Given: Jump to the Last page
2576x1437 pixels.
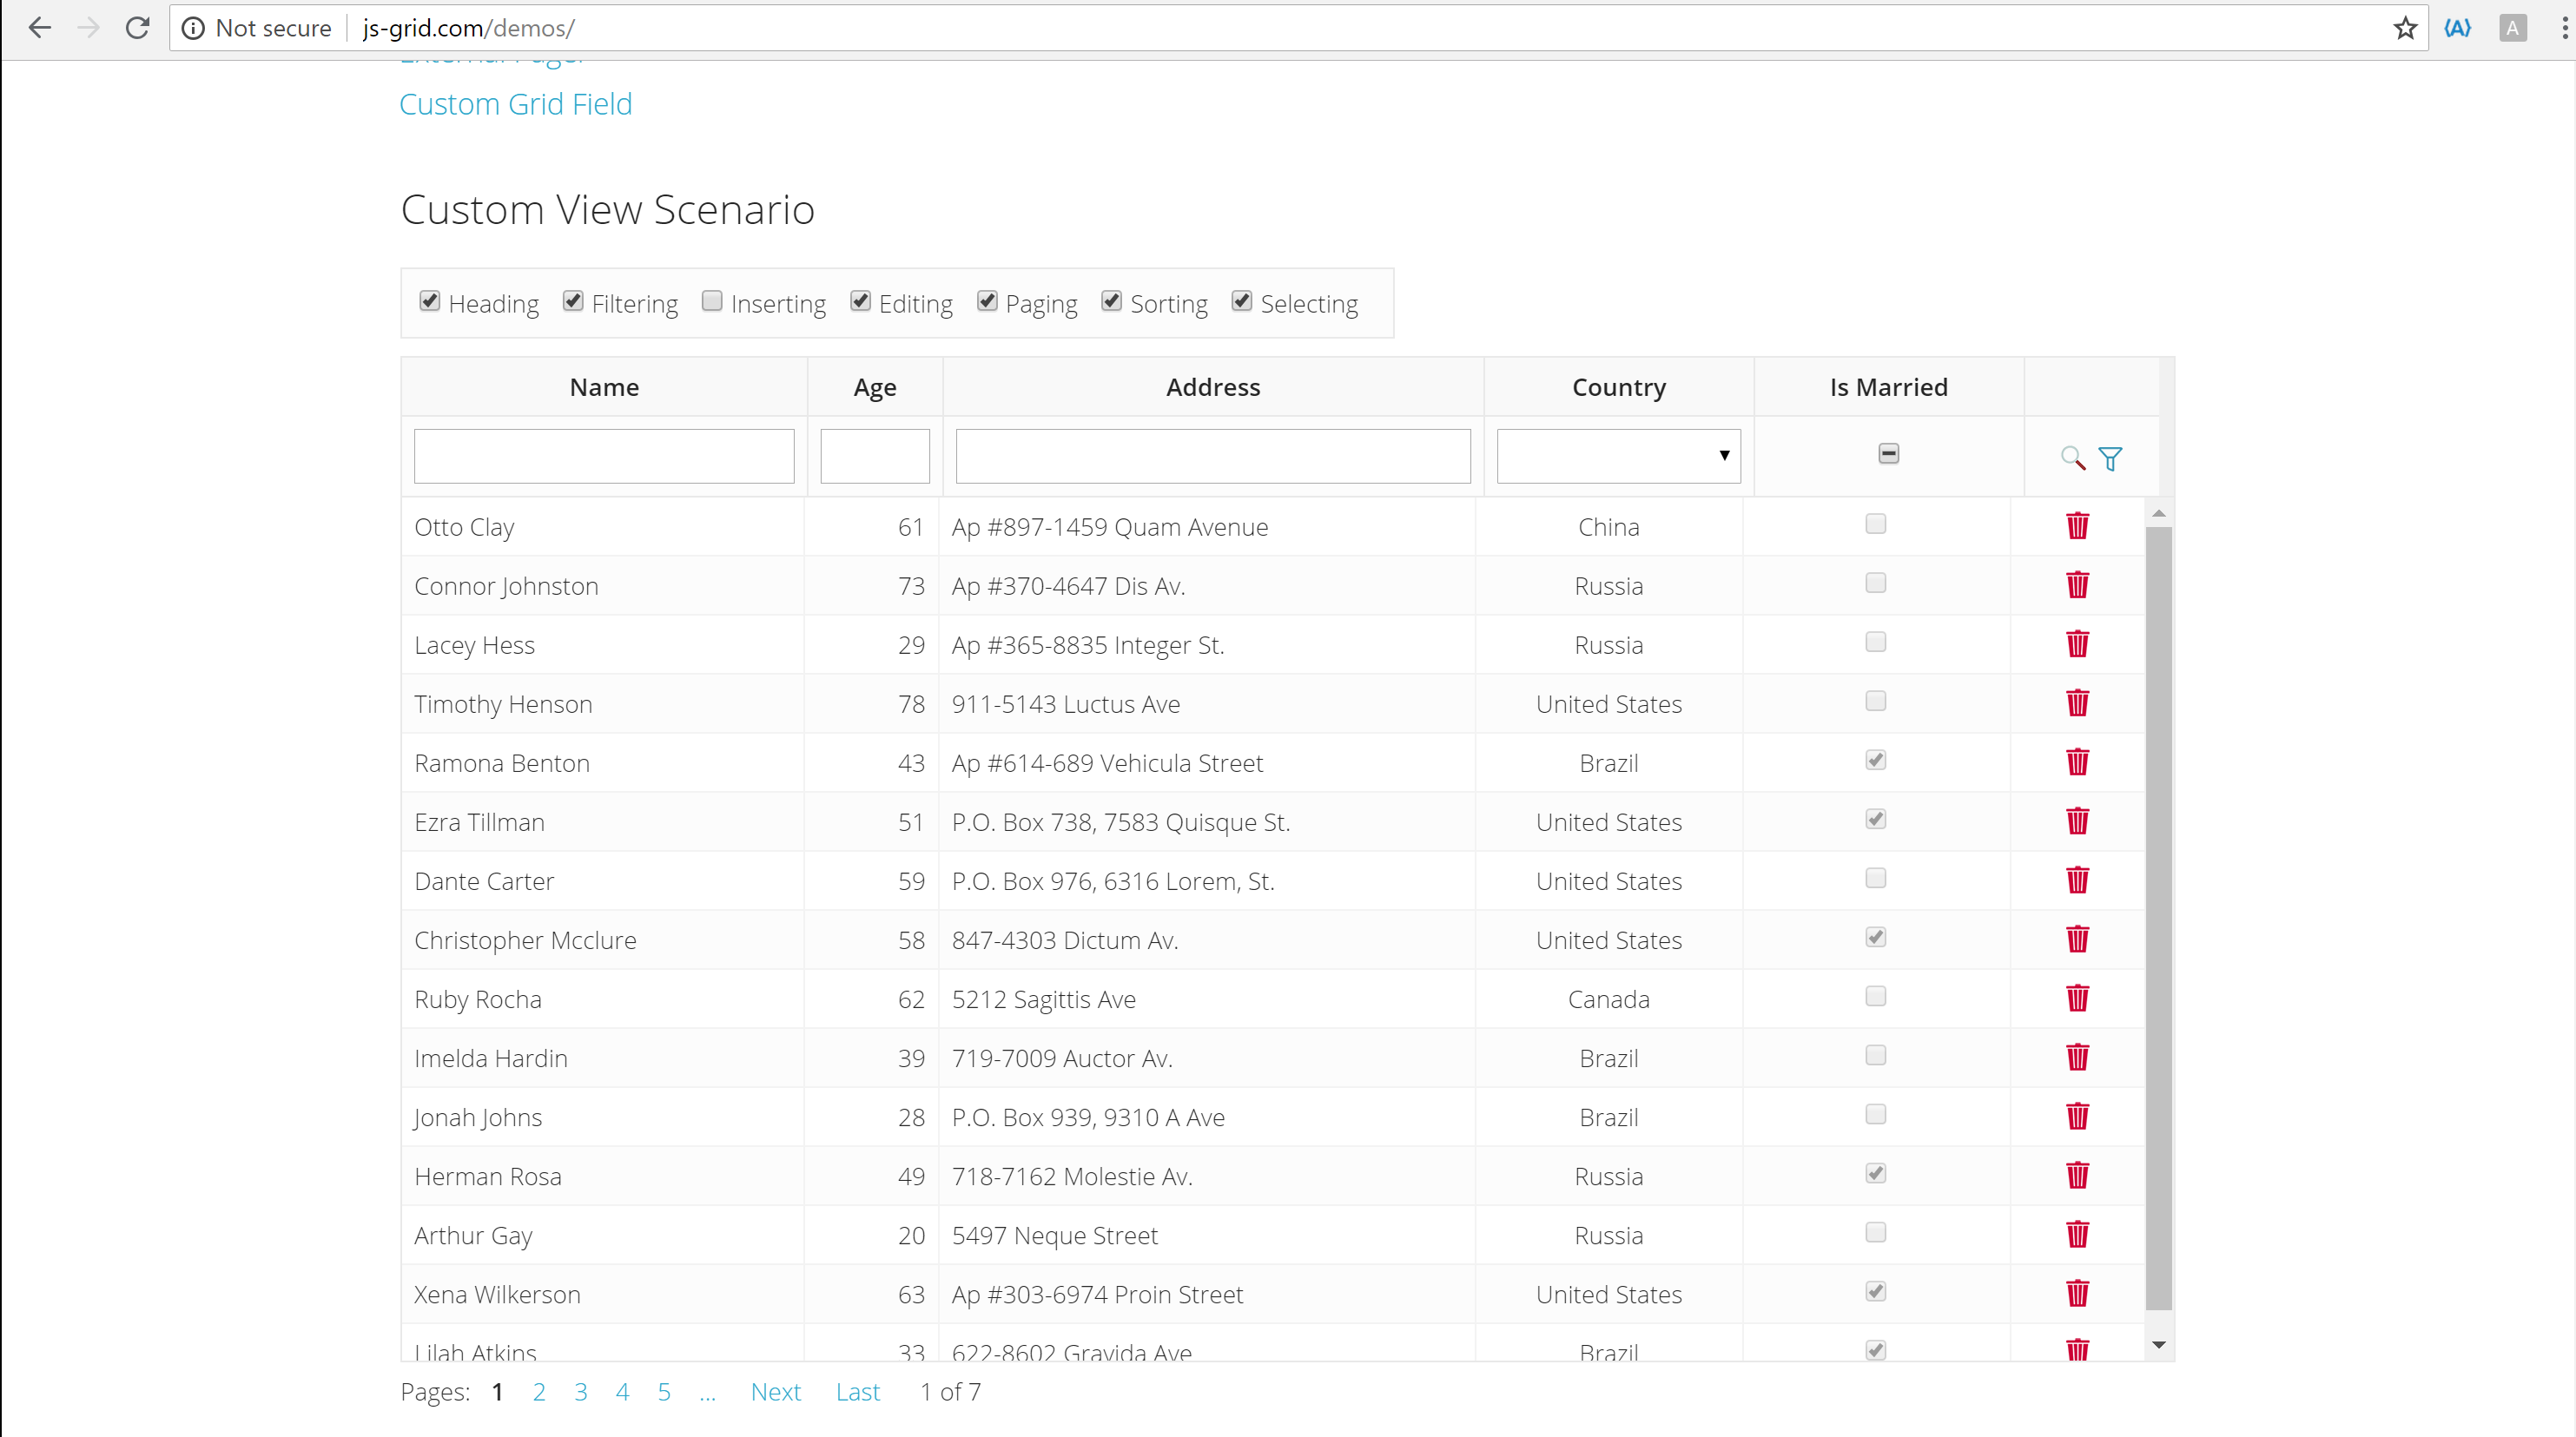Looking at the screenshot, I should pyautogui.click(x=857, y=1392).
